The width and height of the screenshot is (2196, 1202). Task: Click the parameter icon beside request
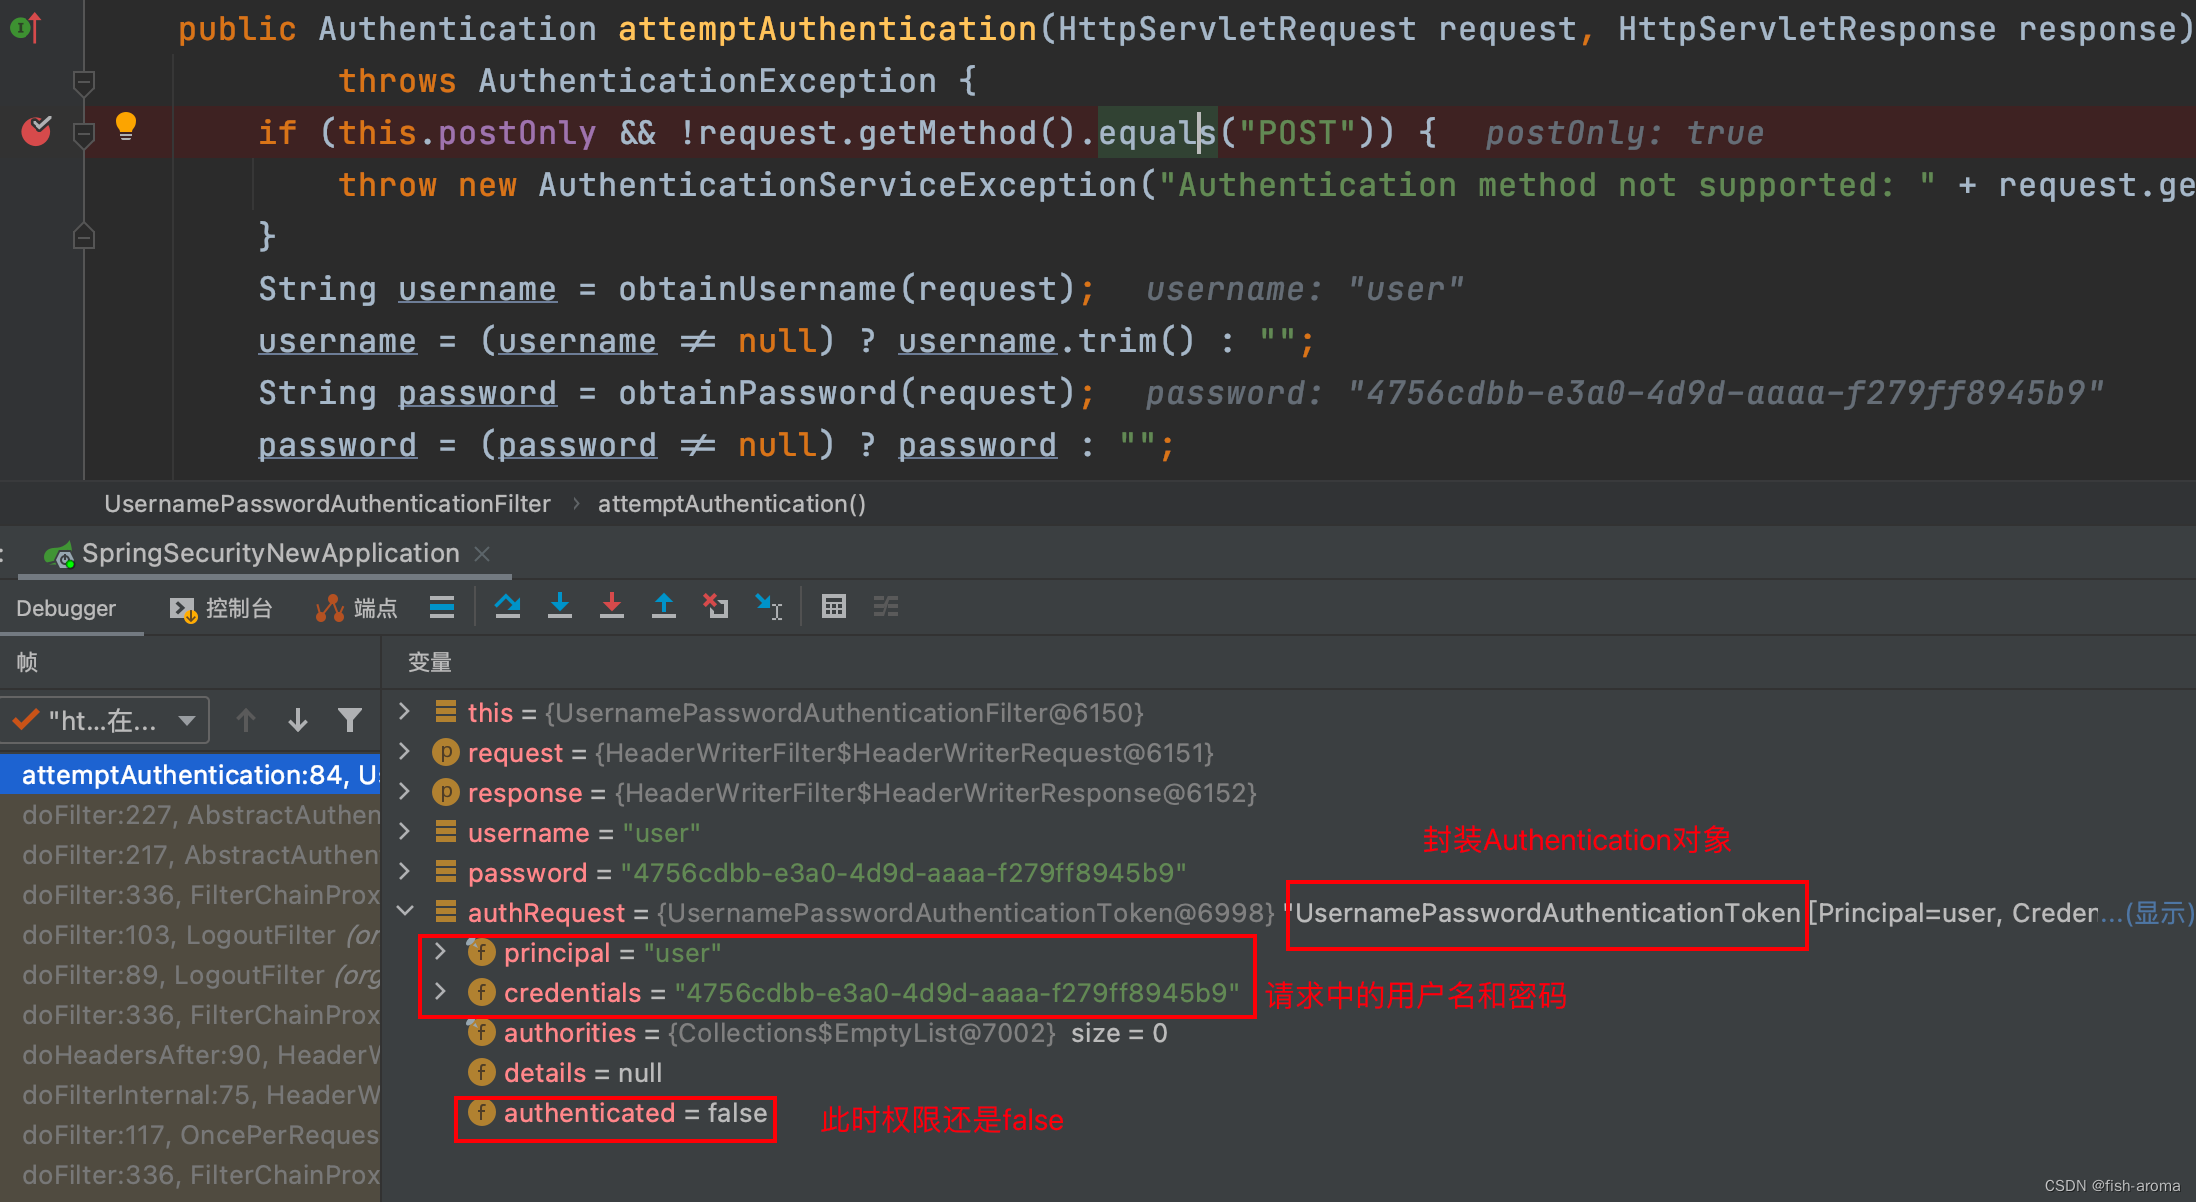445,752
